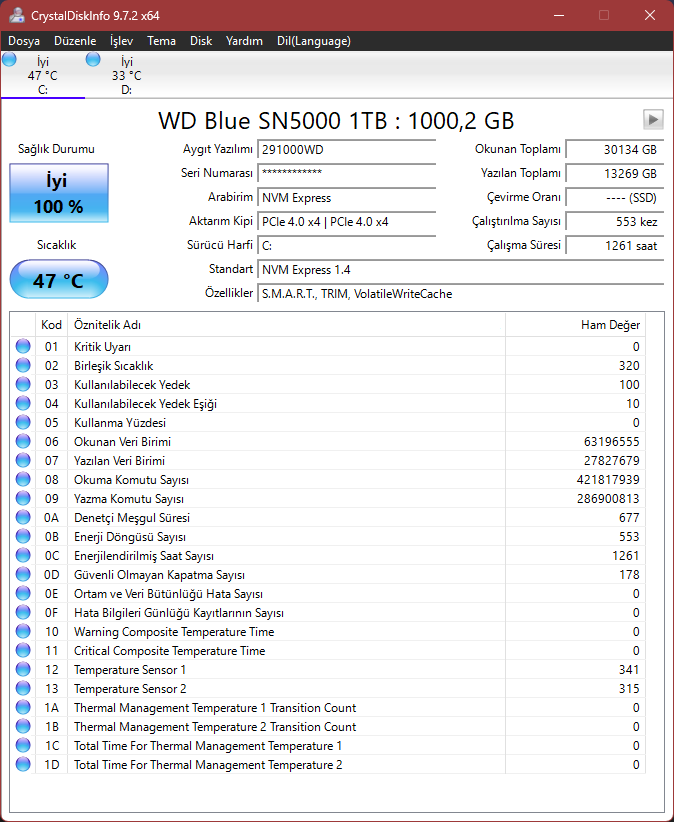This screenshot has height=822, width=674.
Task: Click the Standart field NVM Express 1.4
Action: point(460,269)
